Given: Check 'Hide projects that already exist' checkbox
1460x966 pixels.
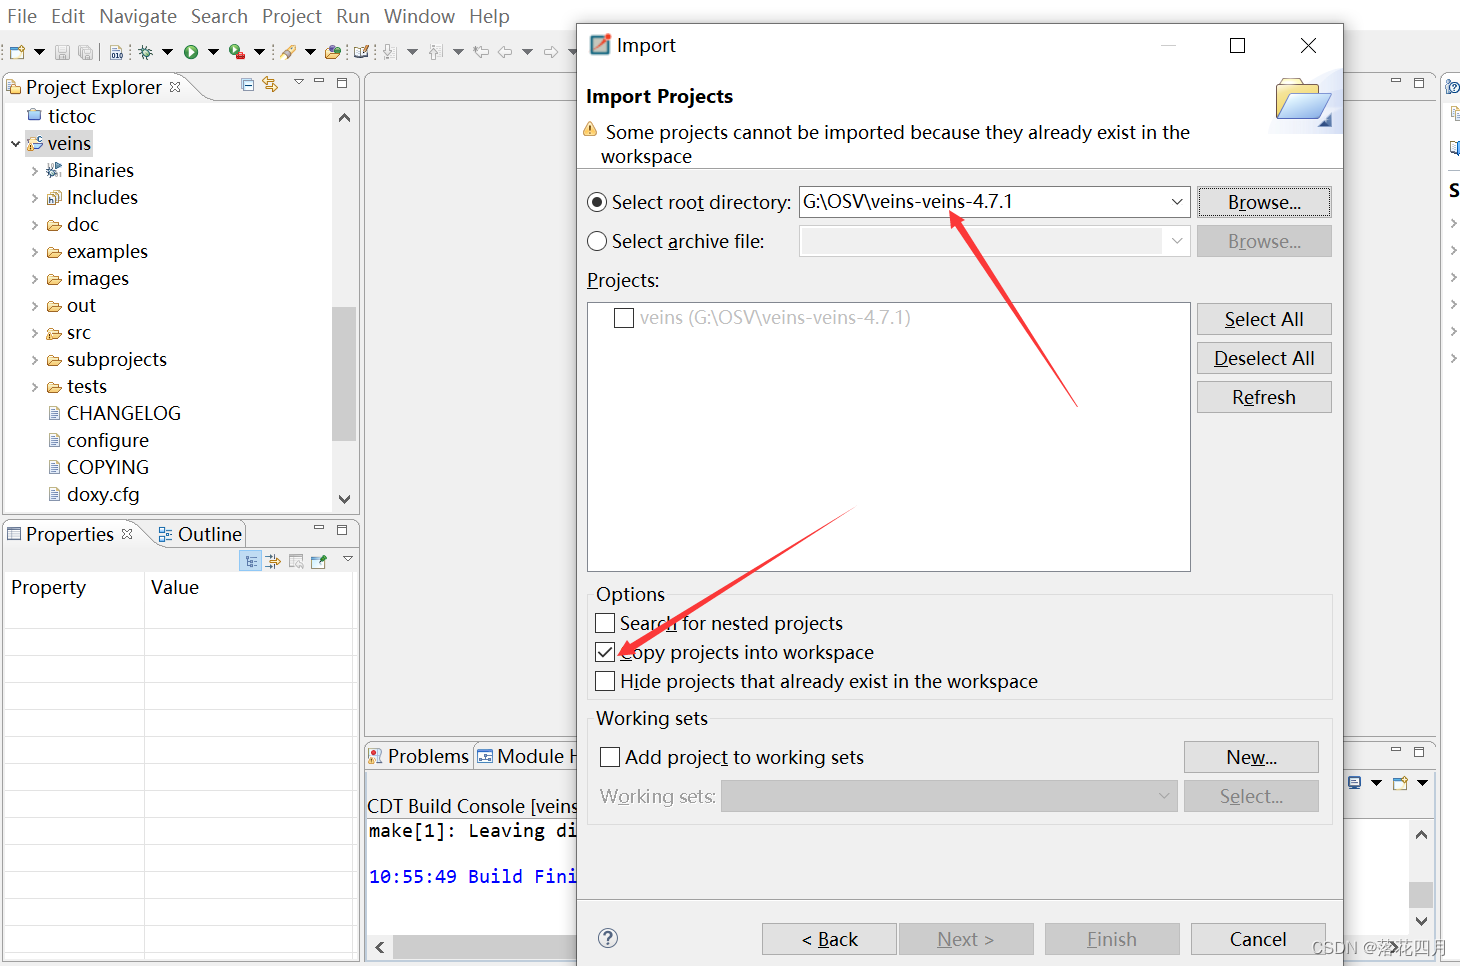Looking at the screenshot, I should [x=605, y=681].
